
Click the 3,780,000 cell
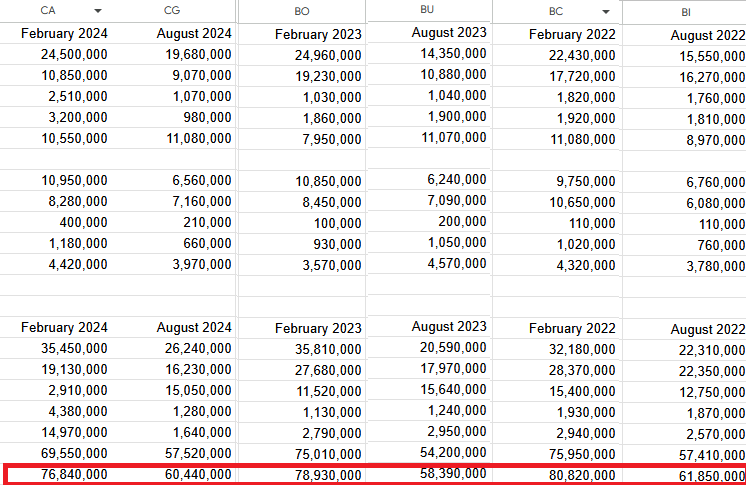pos(715,266)
